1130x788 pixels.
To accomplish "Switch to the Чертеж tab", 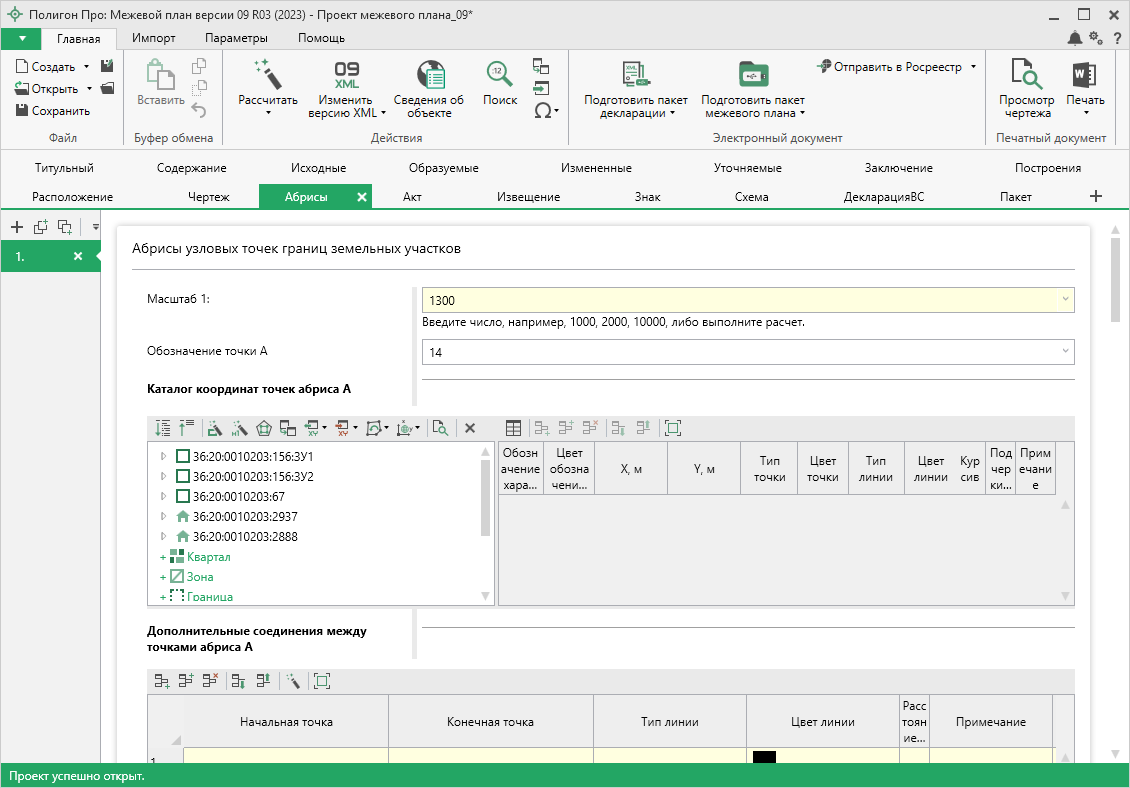I will pyautogui.click(x=208, y=197).
